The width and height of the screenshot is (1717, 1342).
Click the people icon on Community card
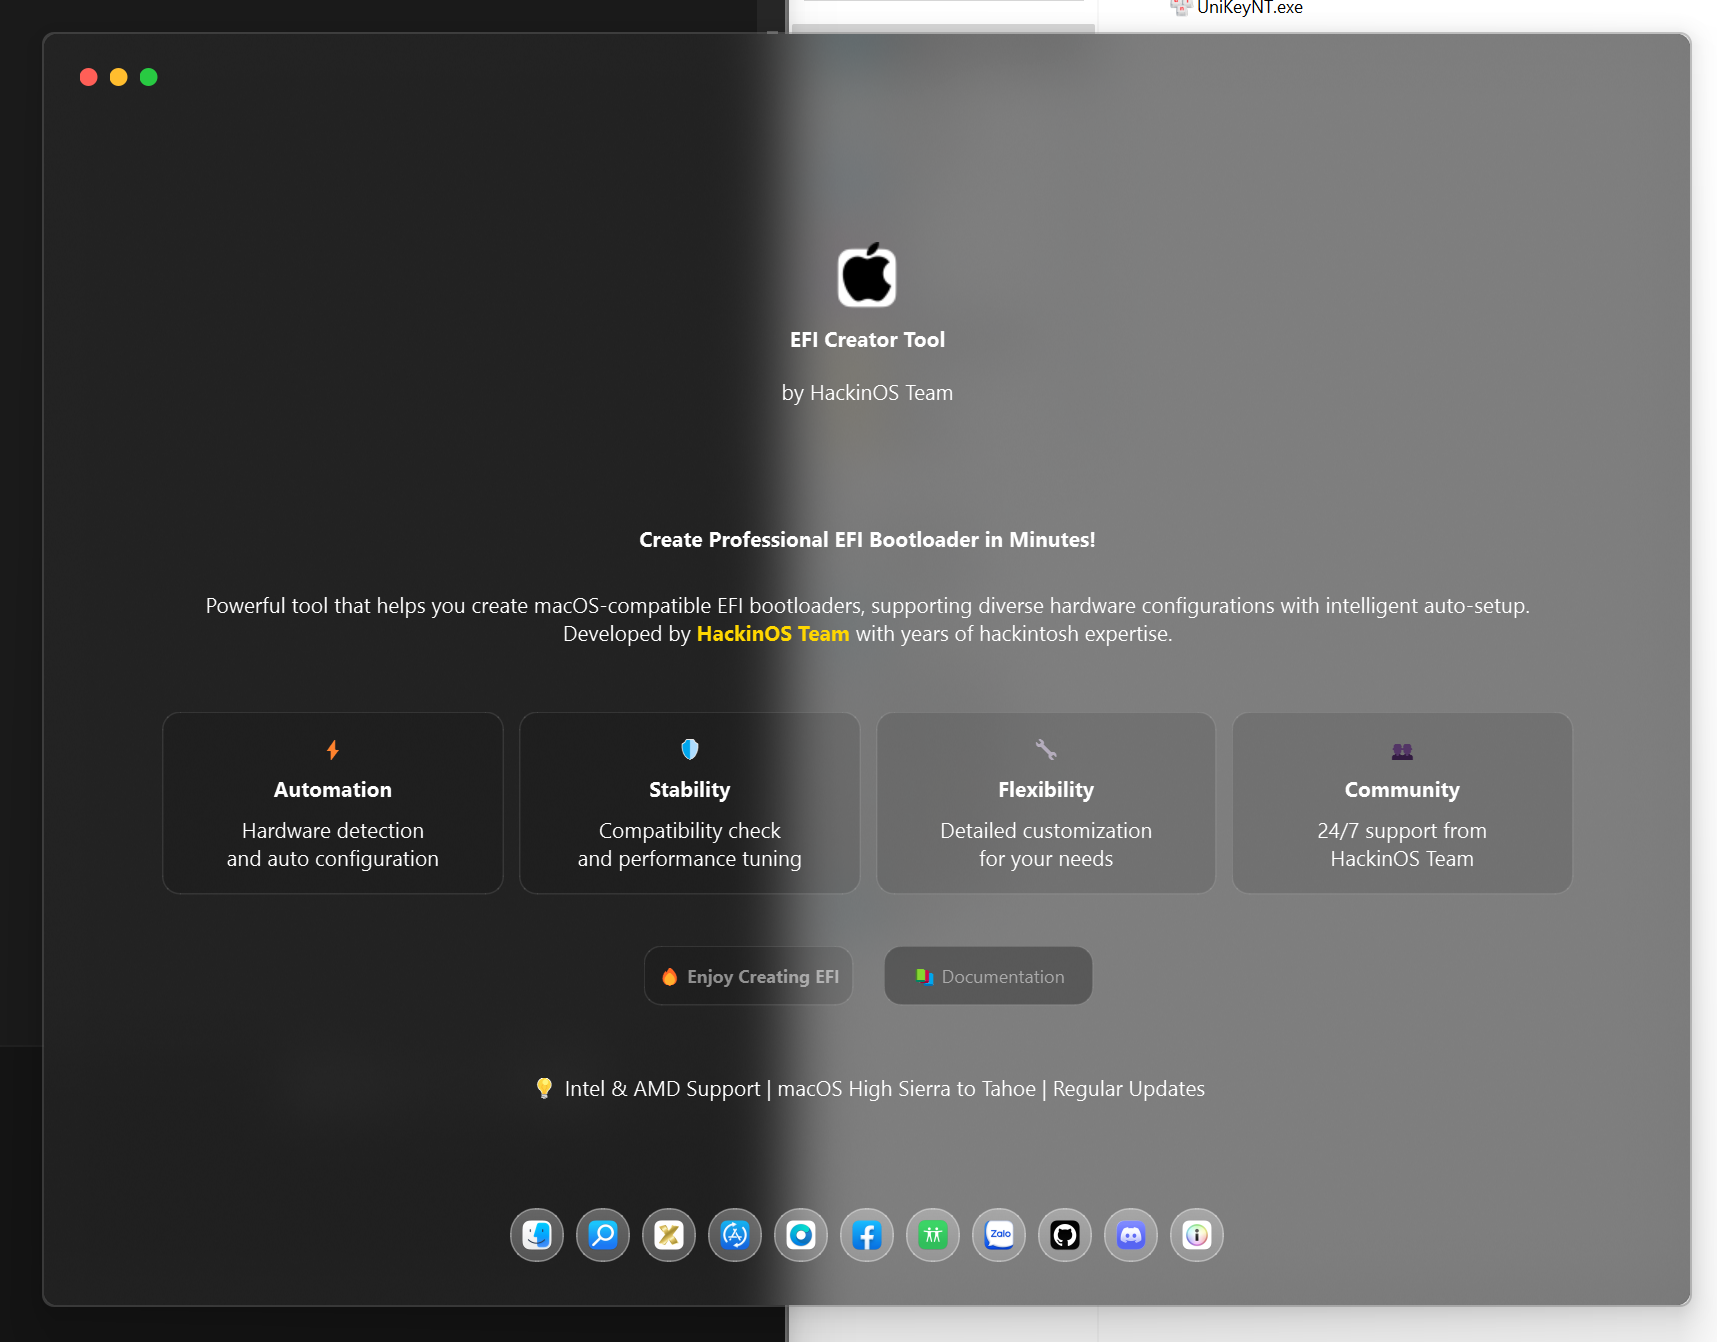(x=1402, y=751)
